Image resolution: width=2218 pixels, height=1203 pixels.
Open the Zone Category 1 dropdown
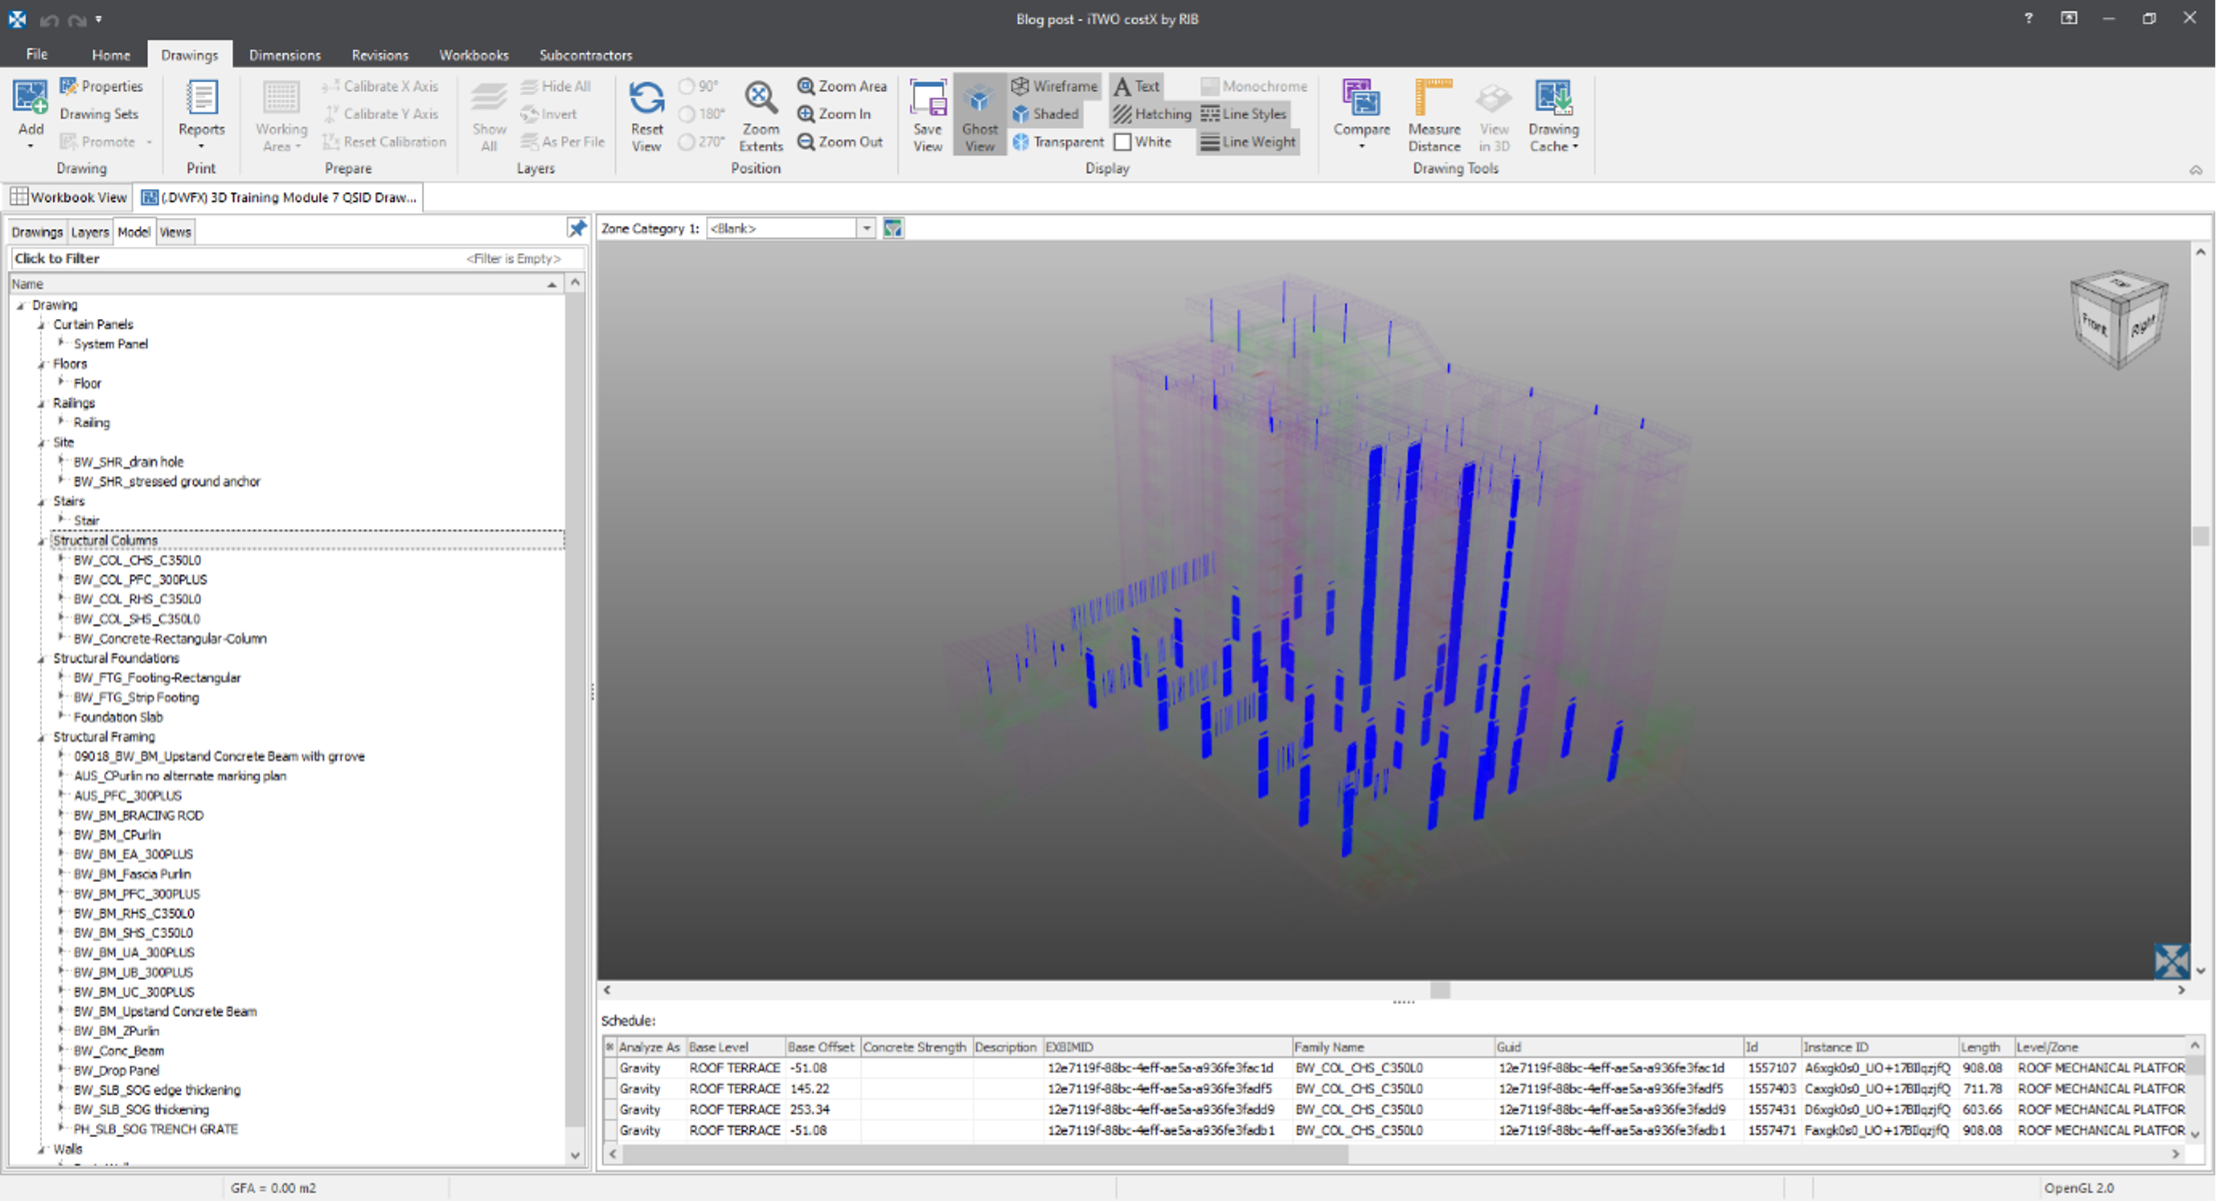click(866, 229)
